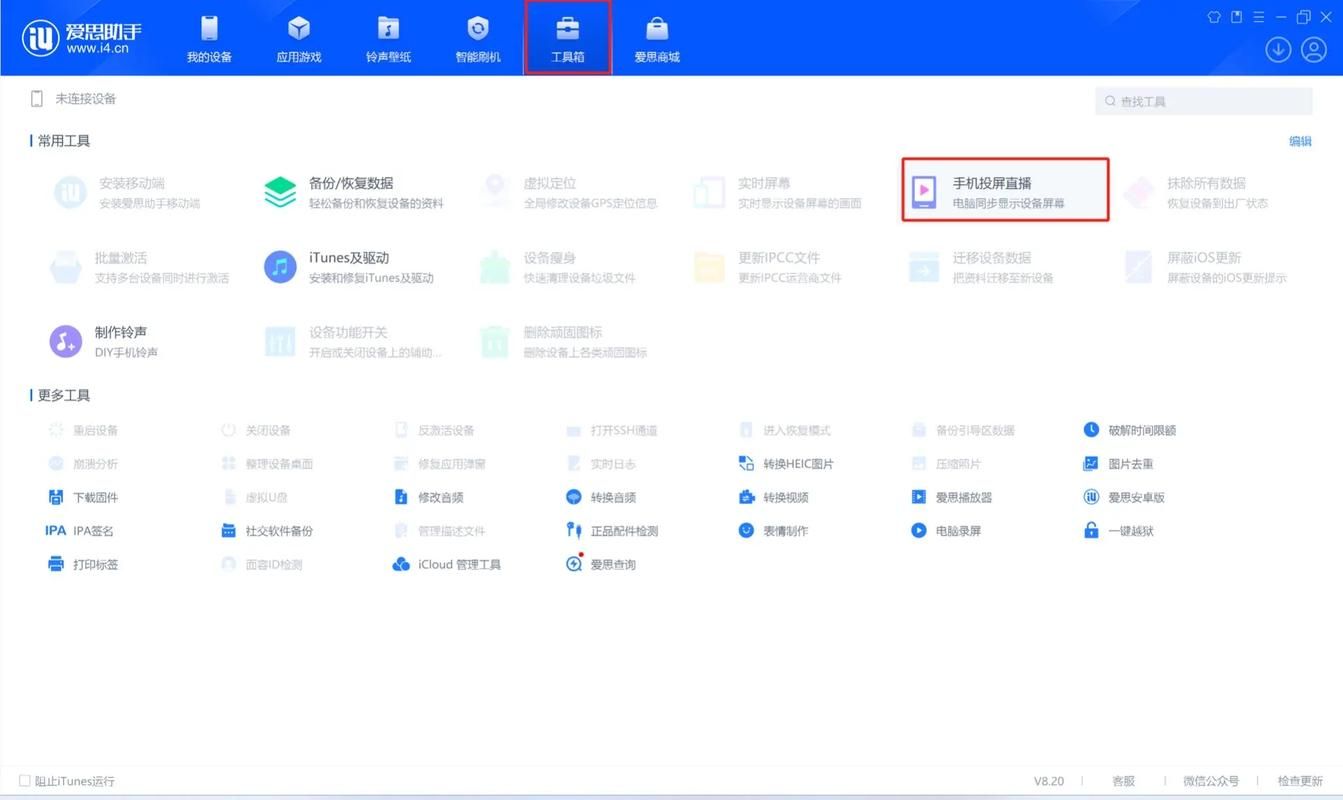Click the 批量激活 tool
1343x800 pixels.
pos(139,267)
